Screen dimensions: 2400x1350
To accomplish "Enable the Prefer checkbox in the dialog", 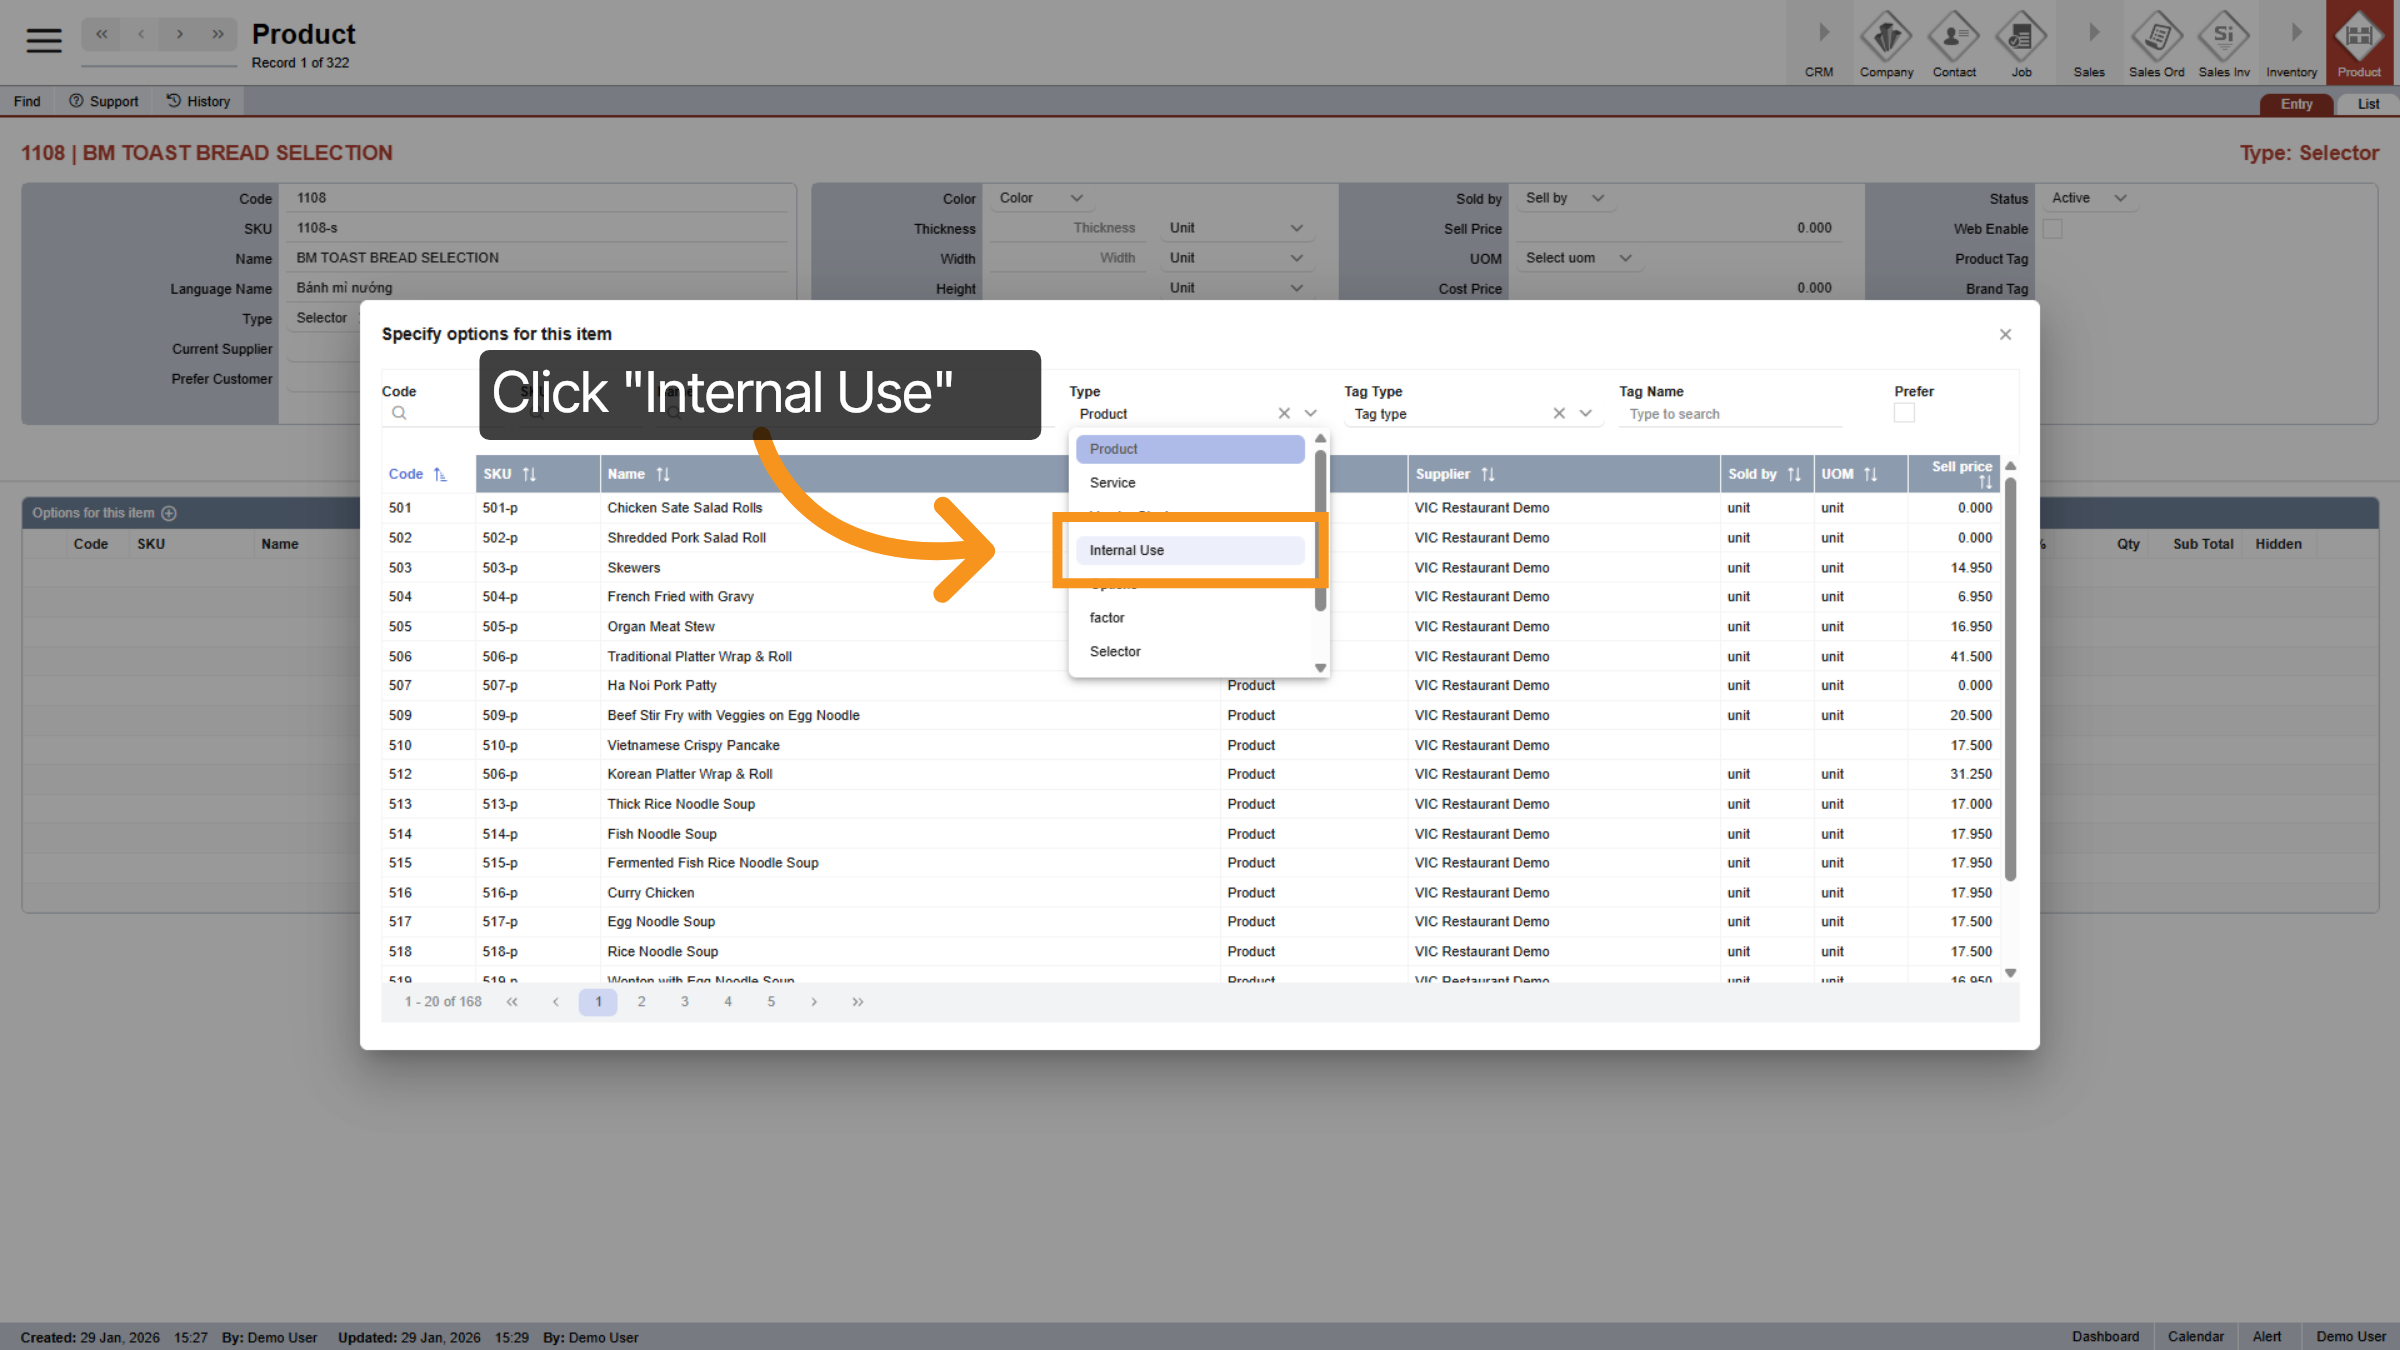I will tap(1903, 413).
